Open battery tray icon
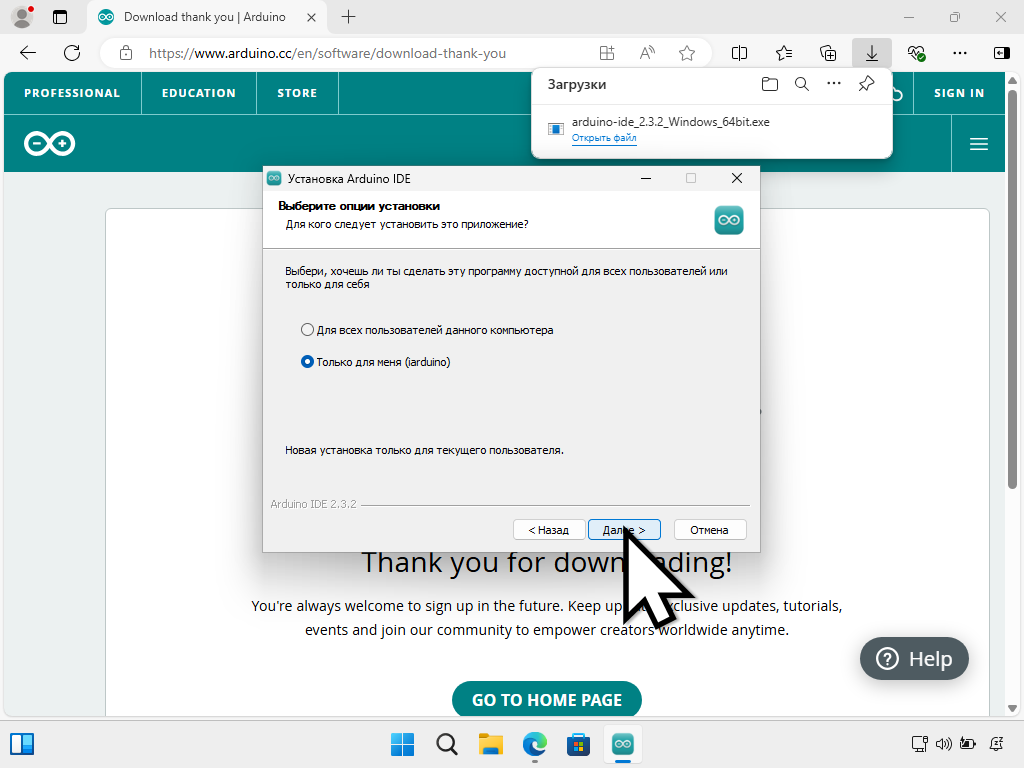The width and height of the screenshot is (1024, 768). [967, 744]
